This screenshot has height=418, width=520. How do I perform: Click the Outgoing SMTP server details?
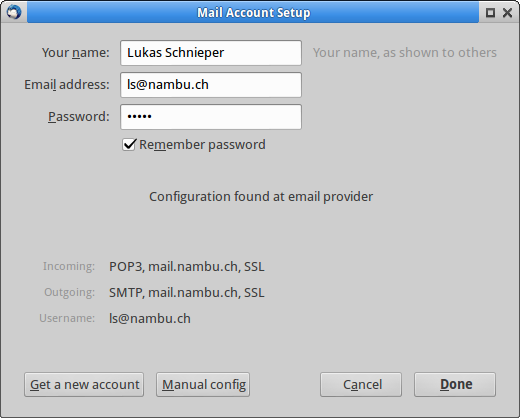(x=187, y=293)
